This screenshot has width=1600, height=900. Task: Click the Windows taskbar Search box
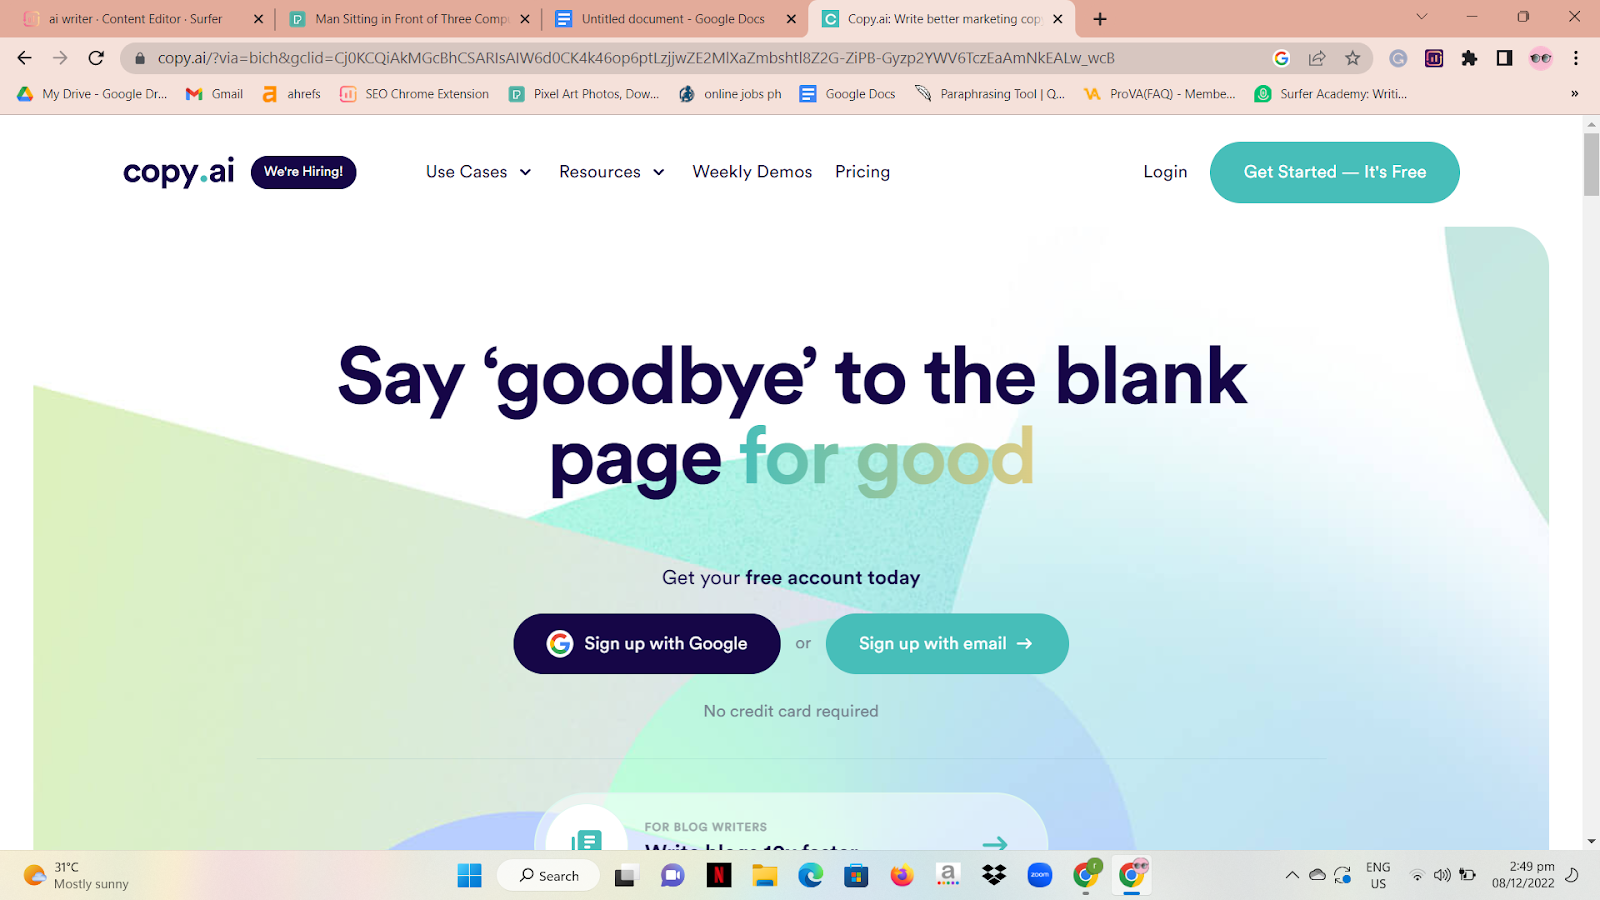tap(548, 876)
